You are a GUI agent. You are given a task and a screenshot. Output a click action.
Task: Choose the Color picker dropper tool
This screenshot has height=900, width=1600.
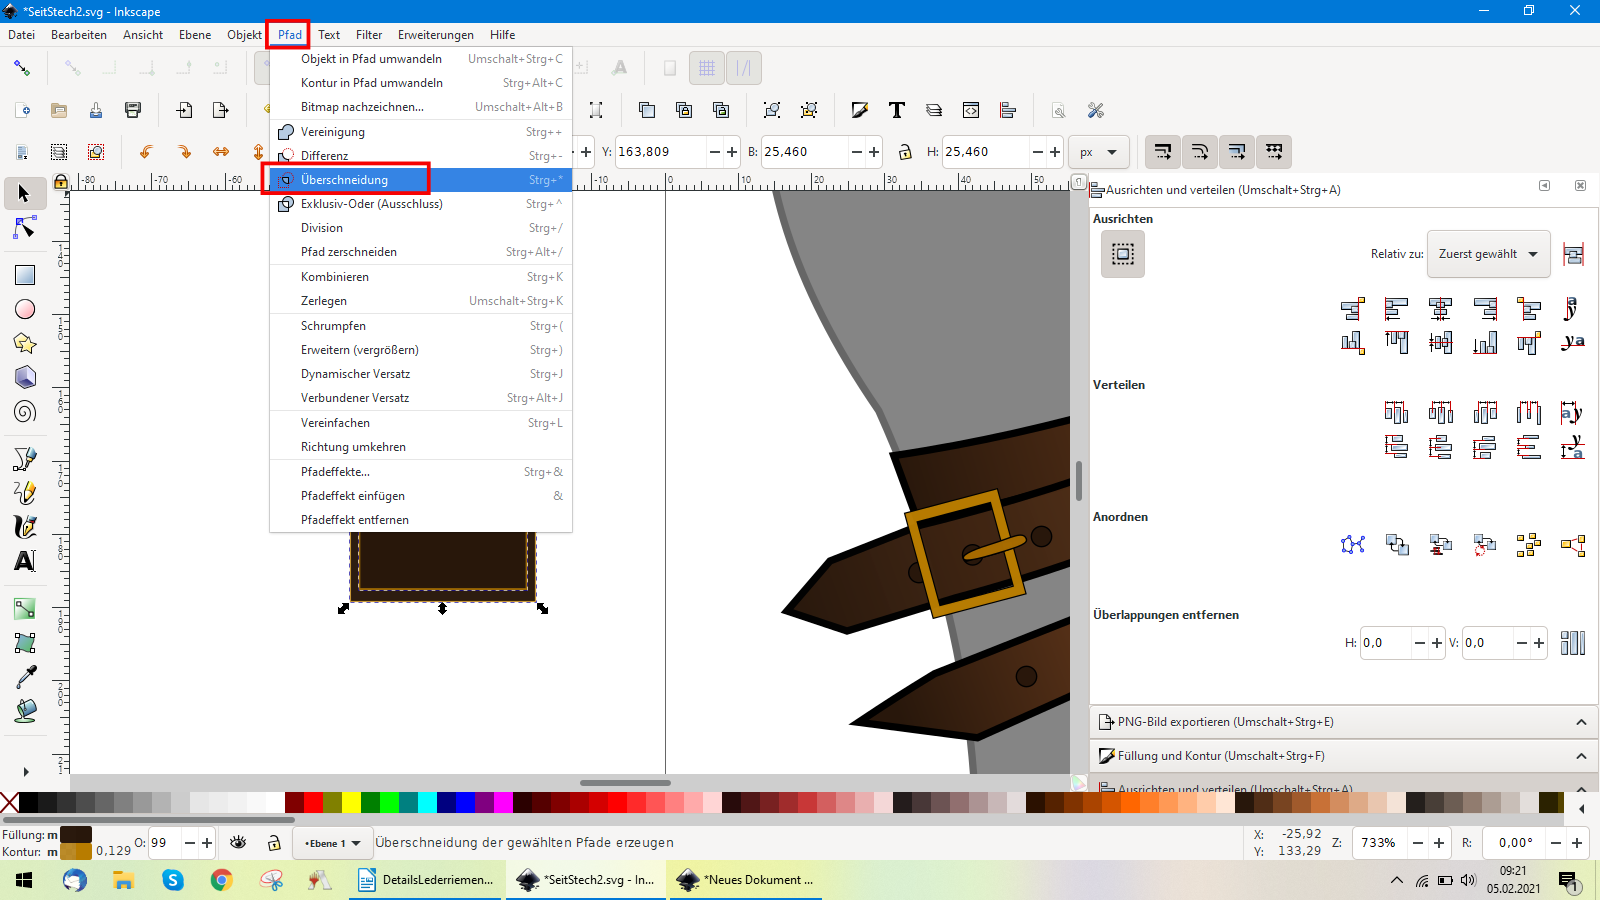25,677
